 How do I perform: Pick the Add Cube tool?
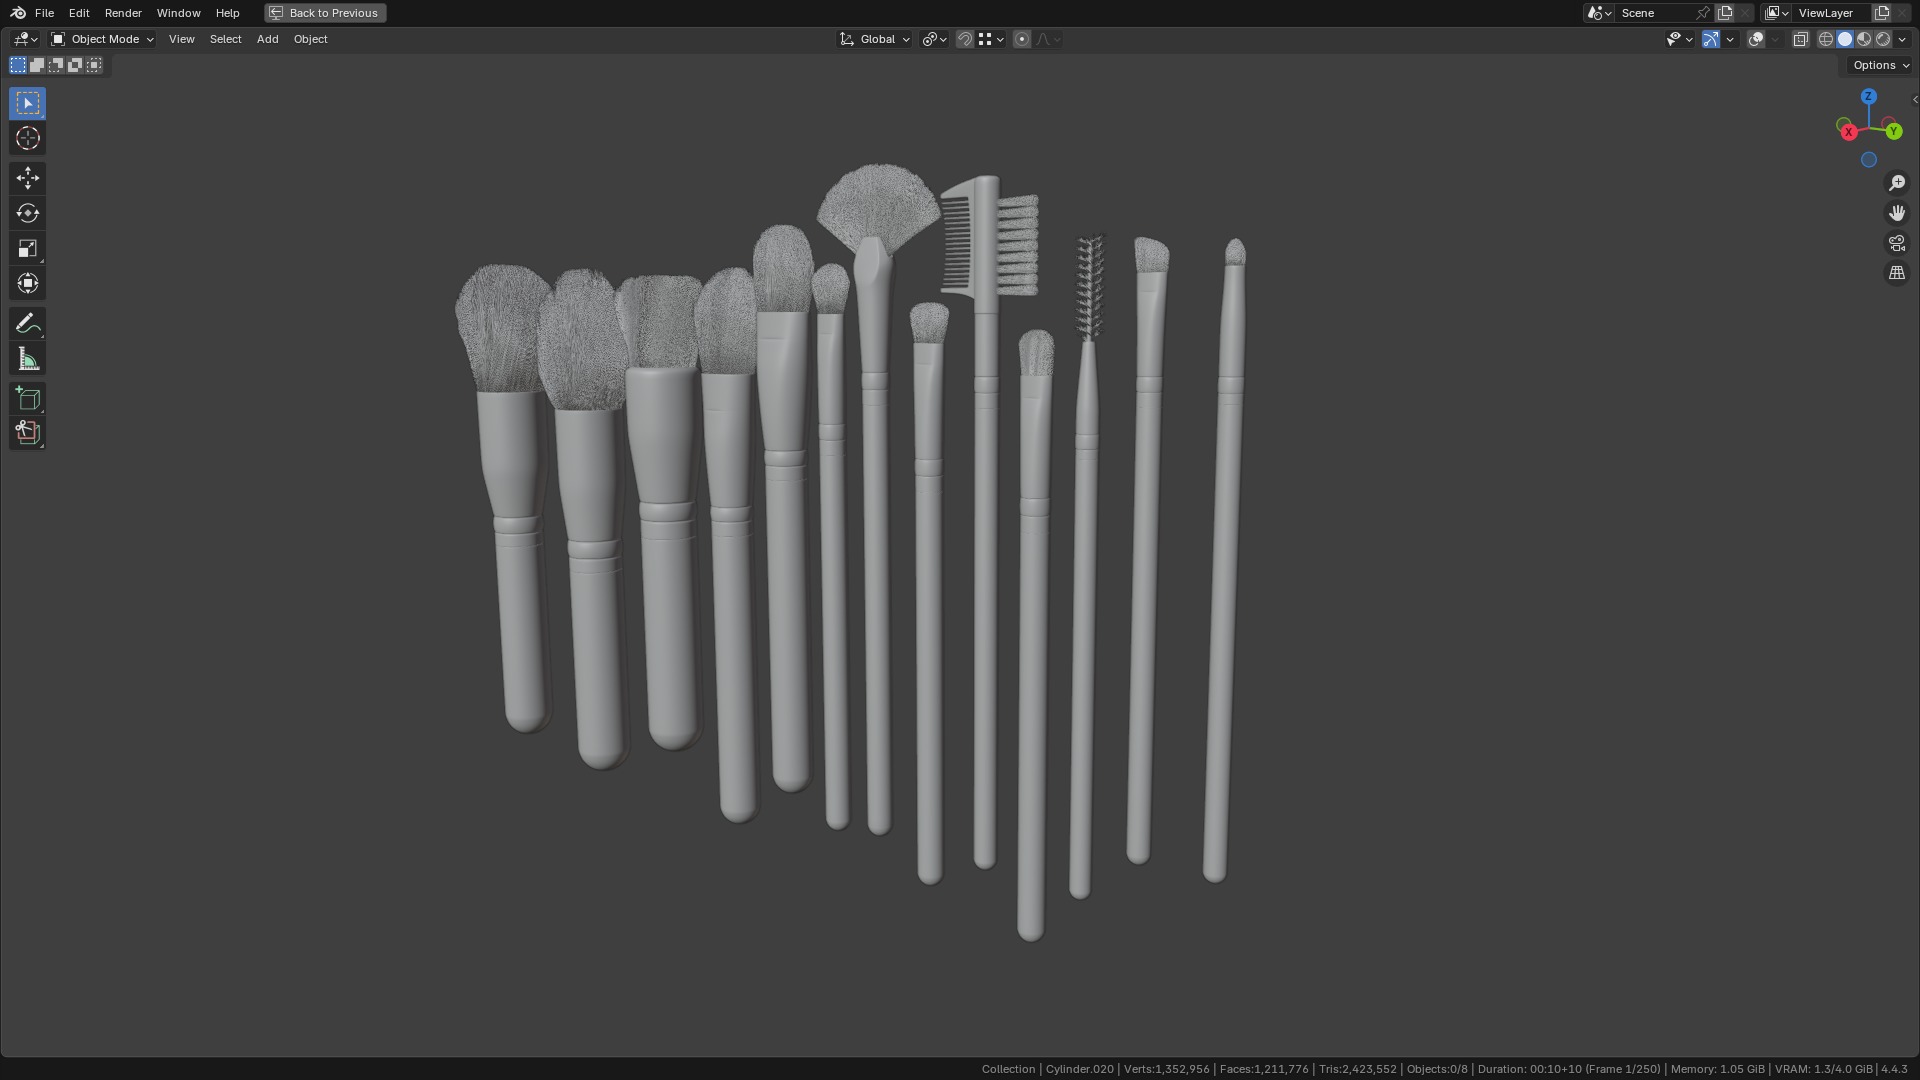(27, 398)
